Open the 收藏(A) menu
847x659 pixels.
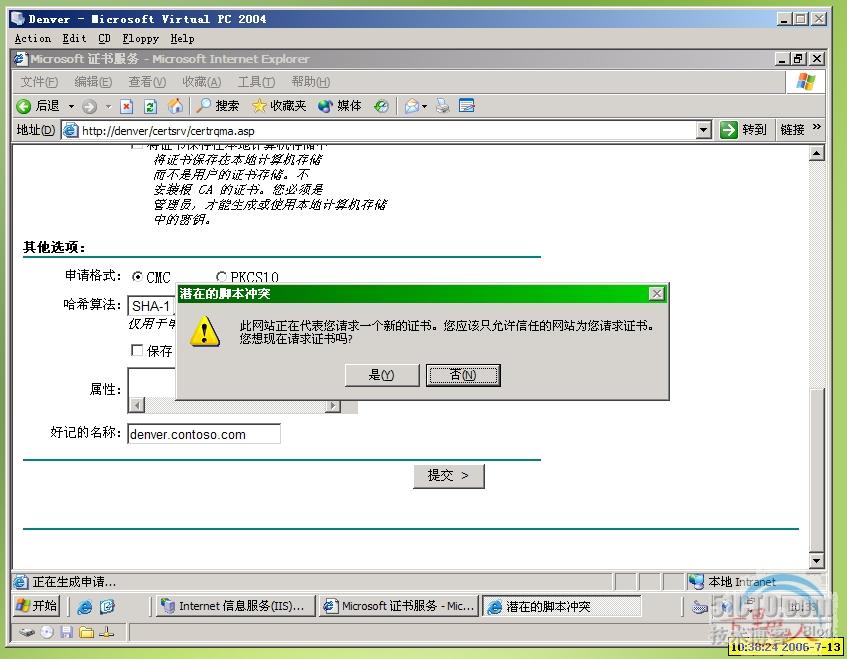click(x=201, y=82)
